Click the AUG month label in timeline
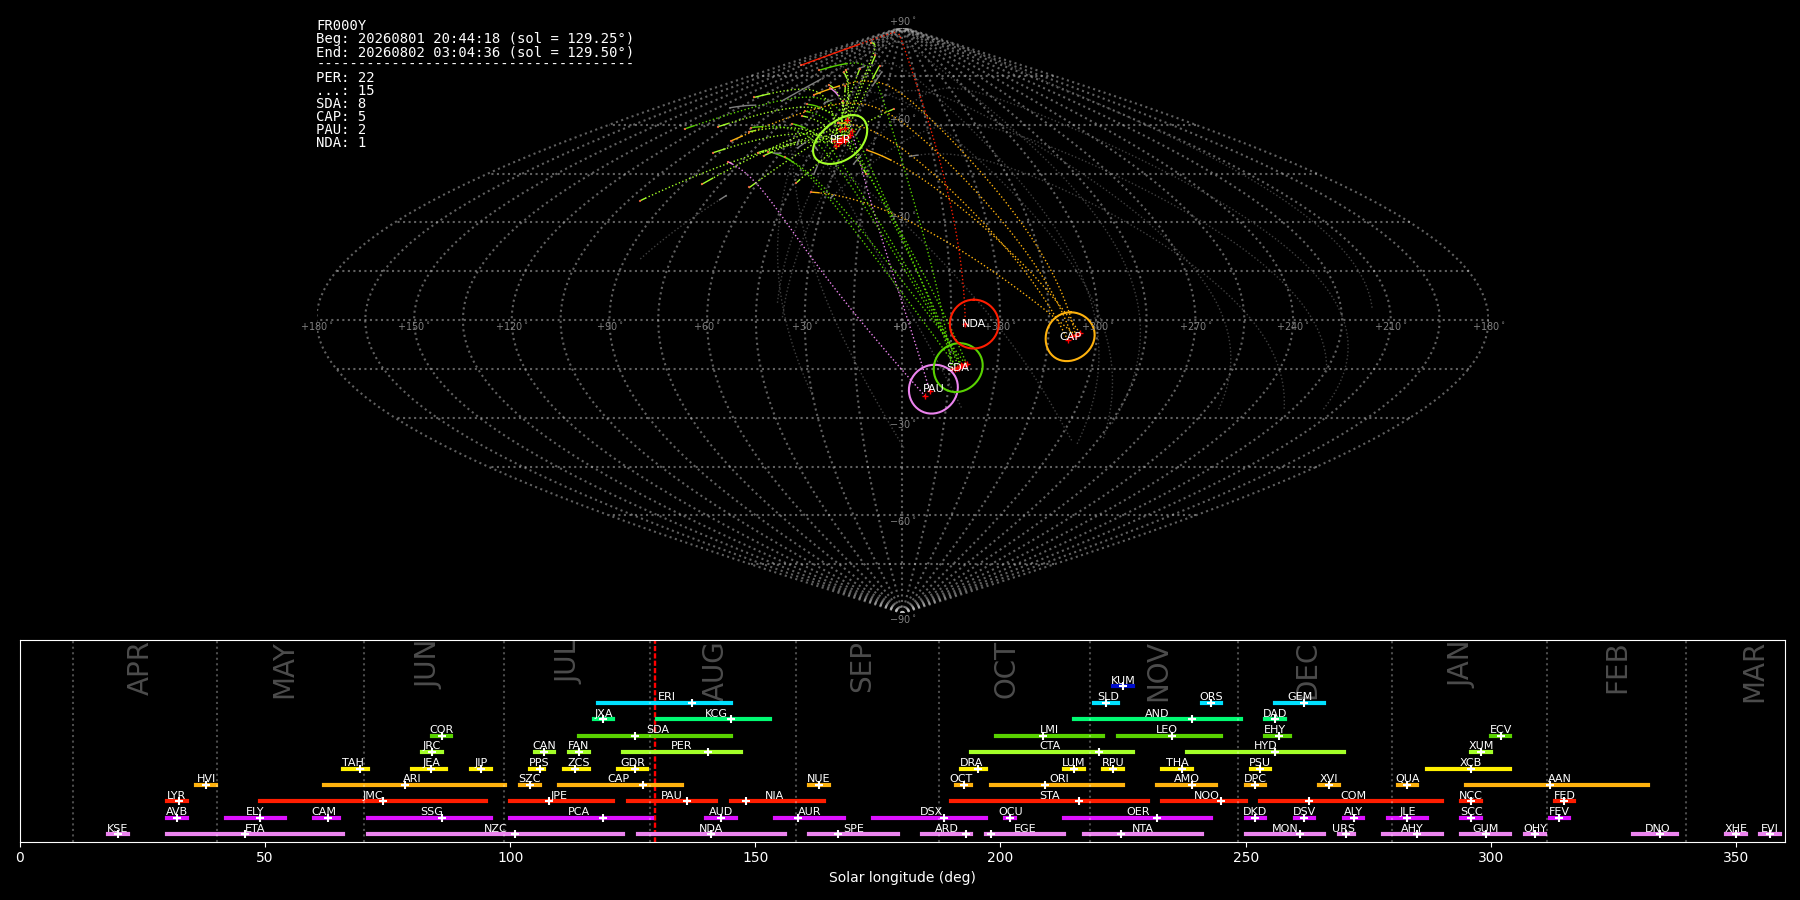Viewport: 1800px width, 900px height. click(x=713, y=669)
